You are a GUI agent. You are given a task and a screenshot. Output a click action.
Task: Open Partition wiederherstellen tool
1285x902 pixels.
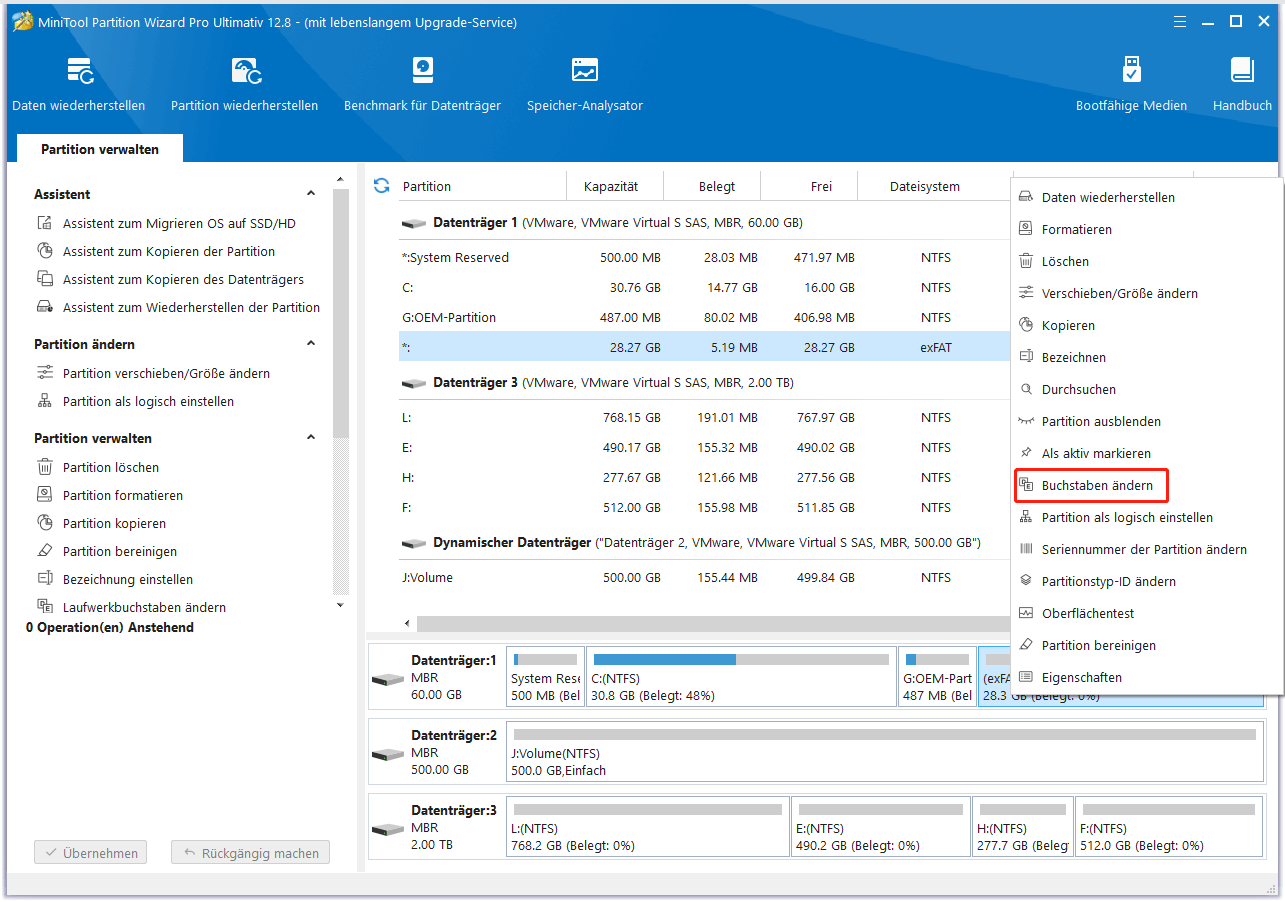click(x=244, y=84)
